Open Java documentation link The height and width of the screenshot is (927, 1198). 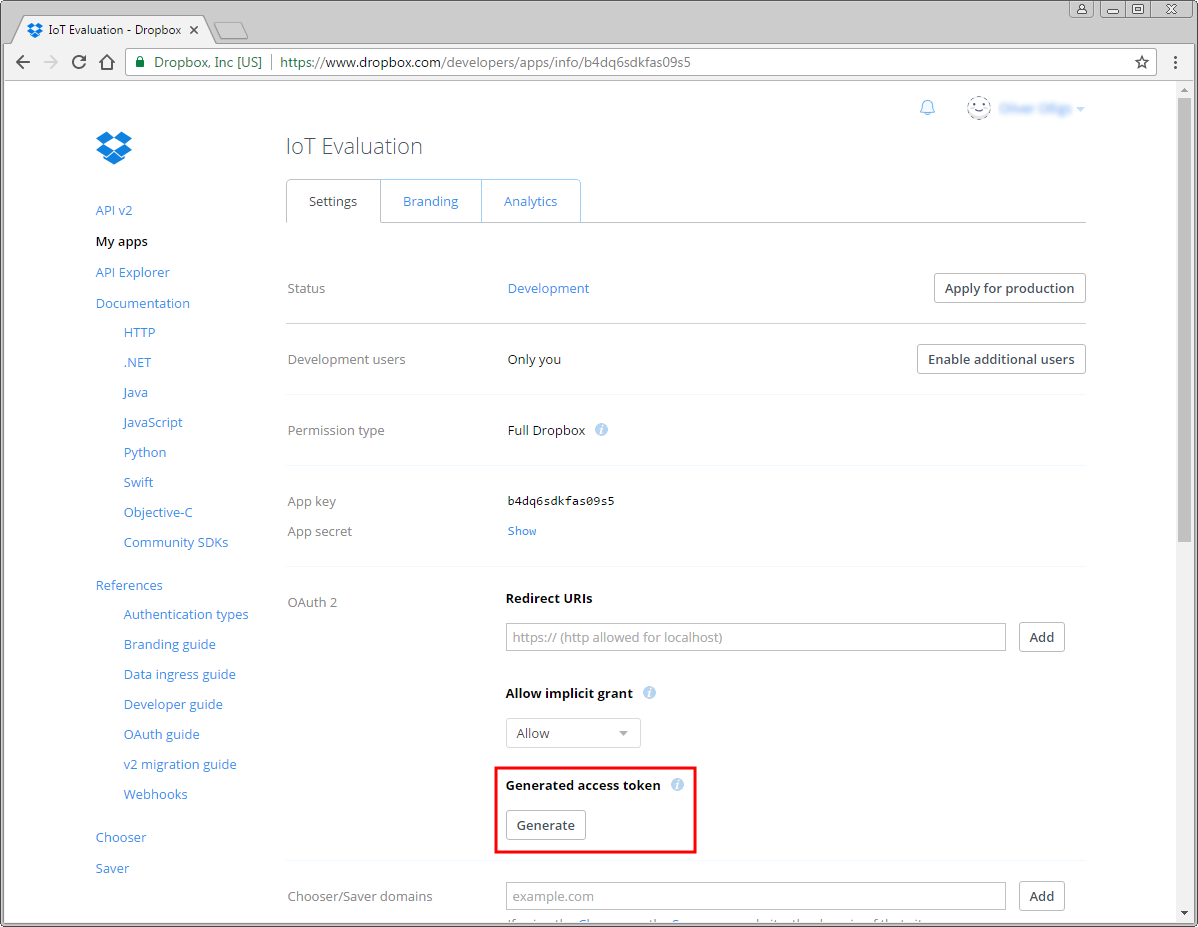click(135, 392)
